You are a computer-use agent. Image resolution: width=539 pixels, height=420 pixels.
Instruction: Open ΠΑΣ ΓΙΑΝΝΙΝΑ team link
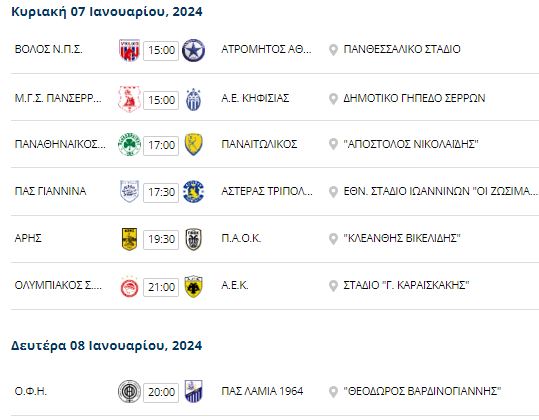[51, 191]
